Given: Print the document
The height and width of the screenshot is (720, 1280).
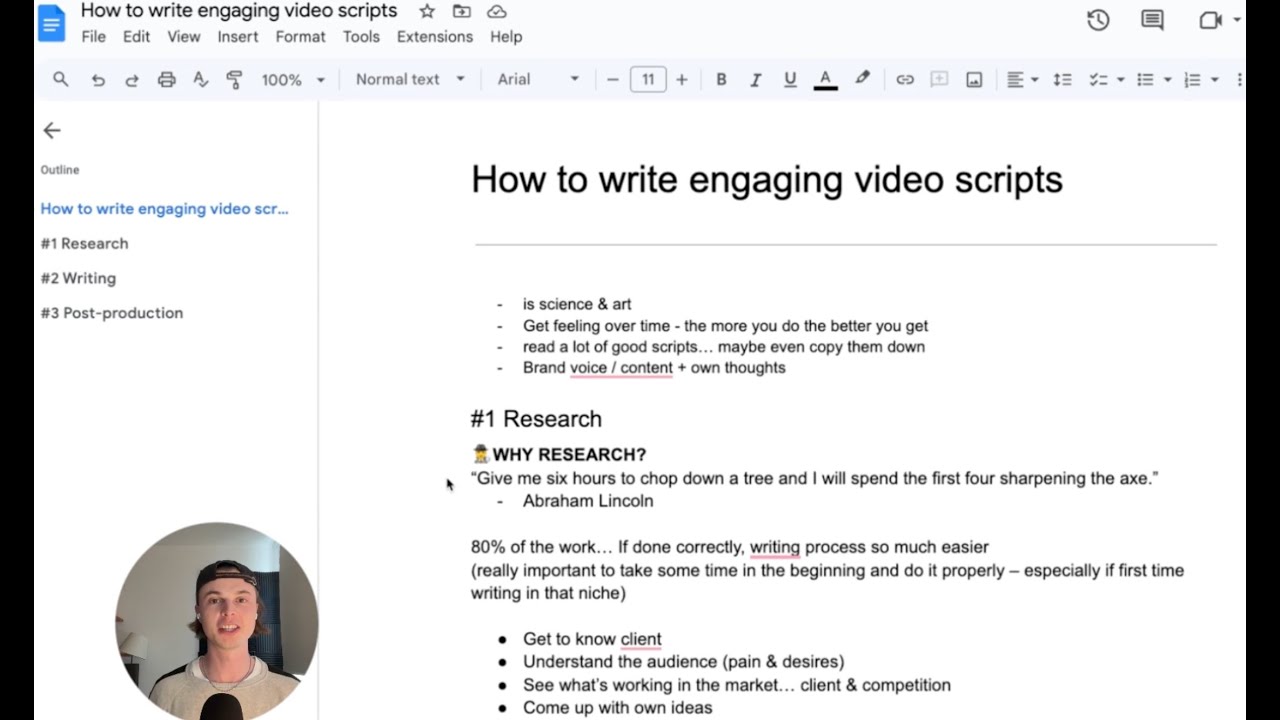Looking at the screenshot, I should click(166, 79).
